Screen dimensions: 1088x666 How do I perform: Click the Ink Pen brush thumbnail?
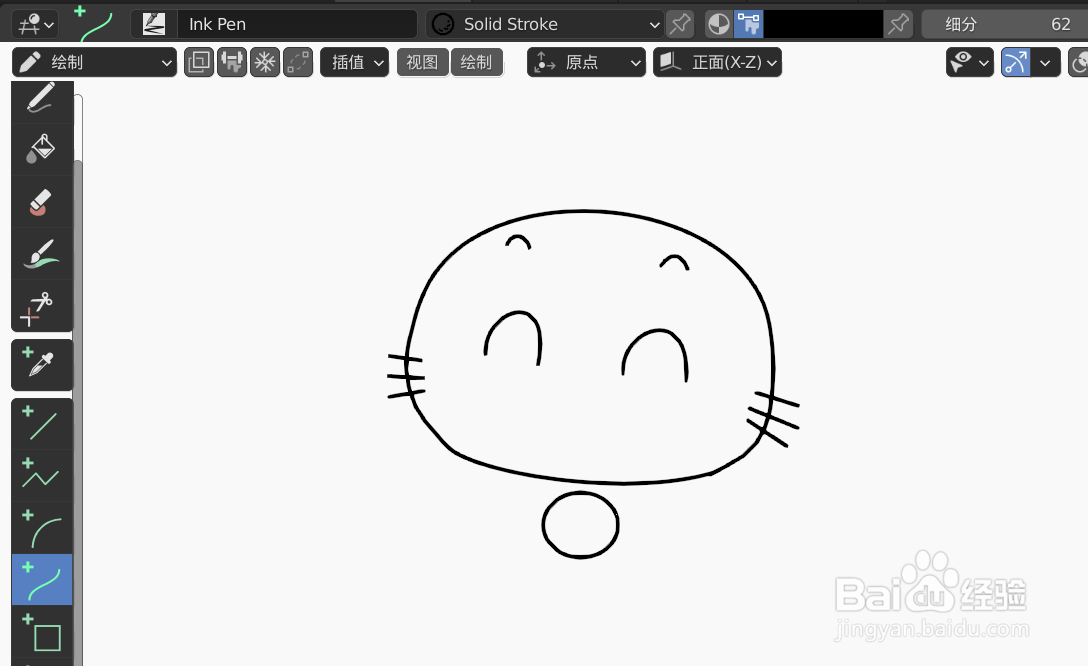click(153, 24)
